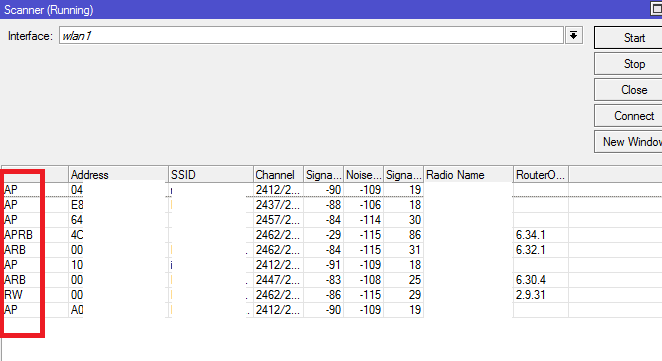Screen dimensions: 662x361
Task: Click the signal-to-noise value 86 cell
Action: 404,235
